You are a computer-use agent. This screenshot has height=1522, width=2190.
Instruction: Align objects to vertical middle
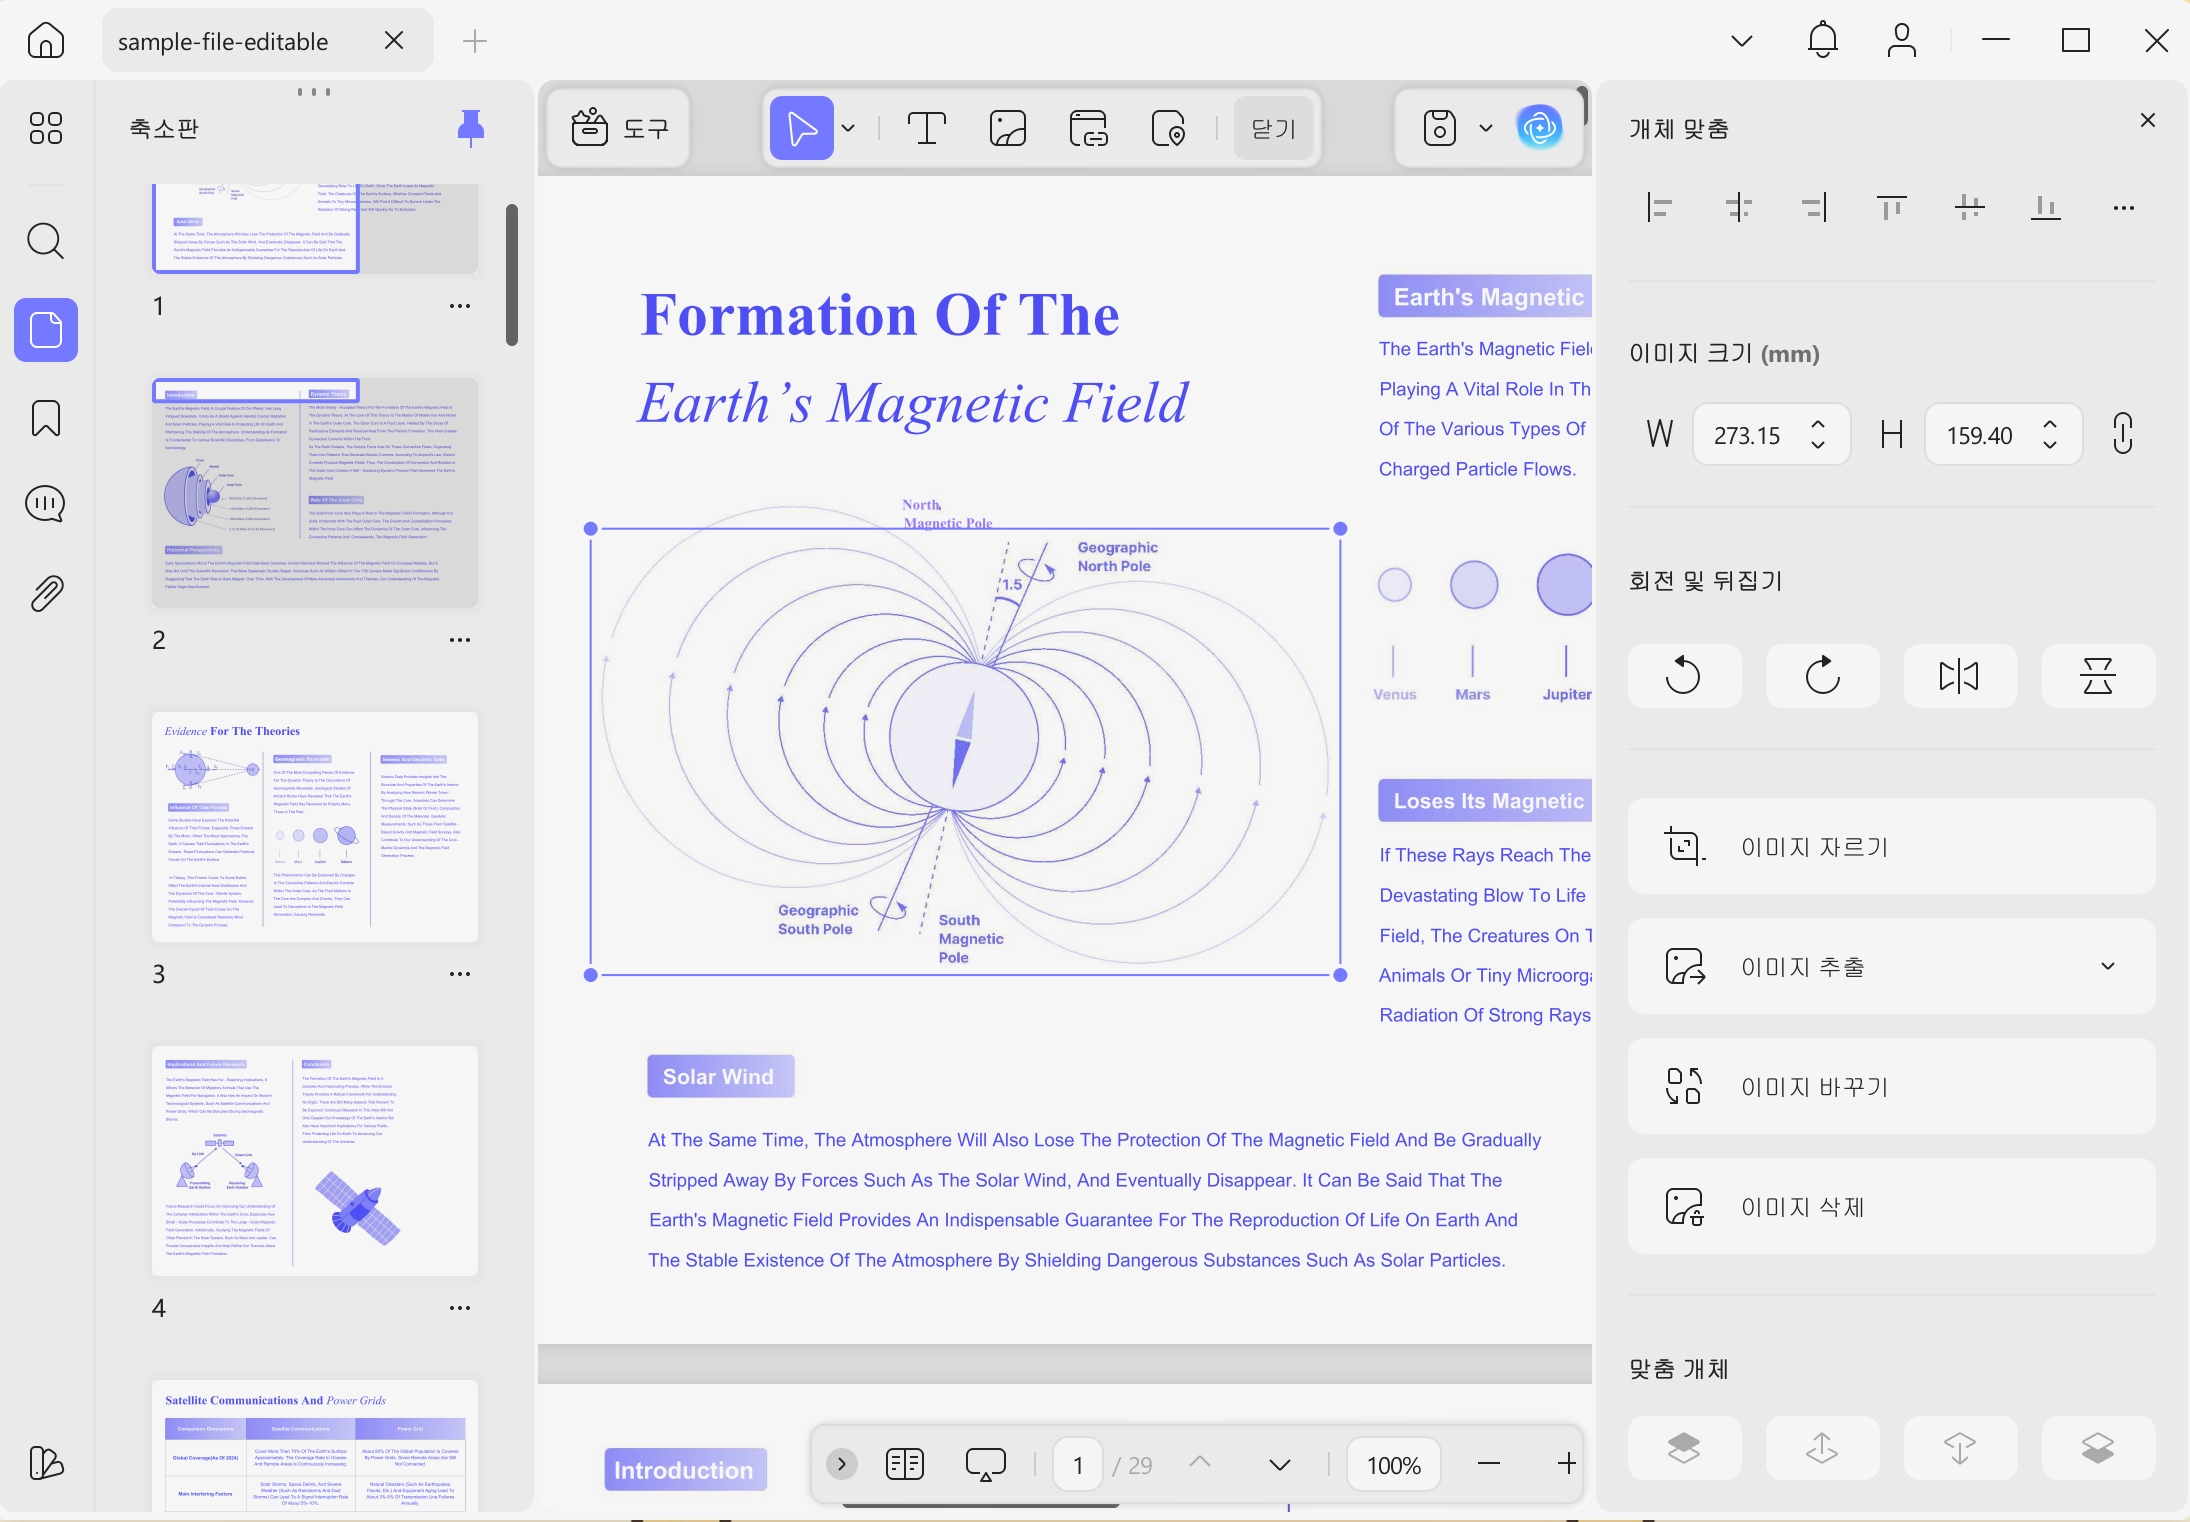[x=1969, y=208]
